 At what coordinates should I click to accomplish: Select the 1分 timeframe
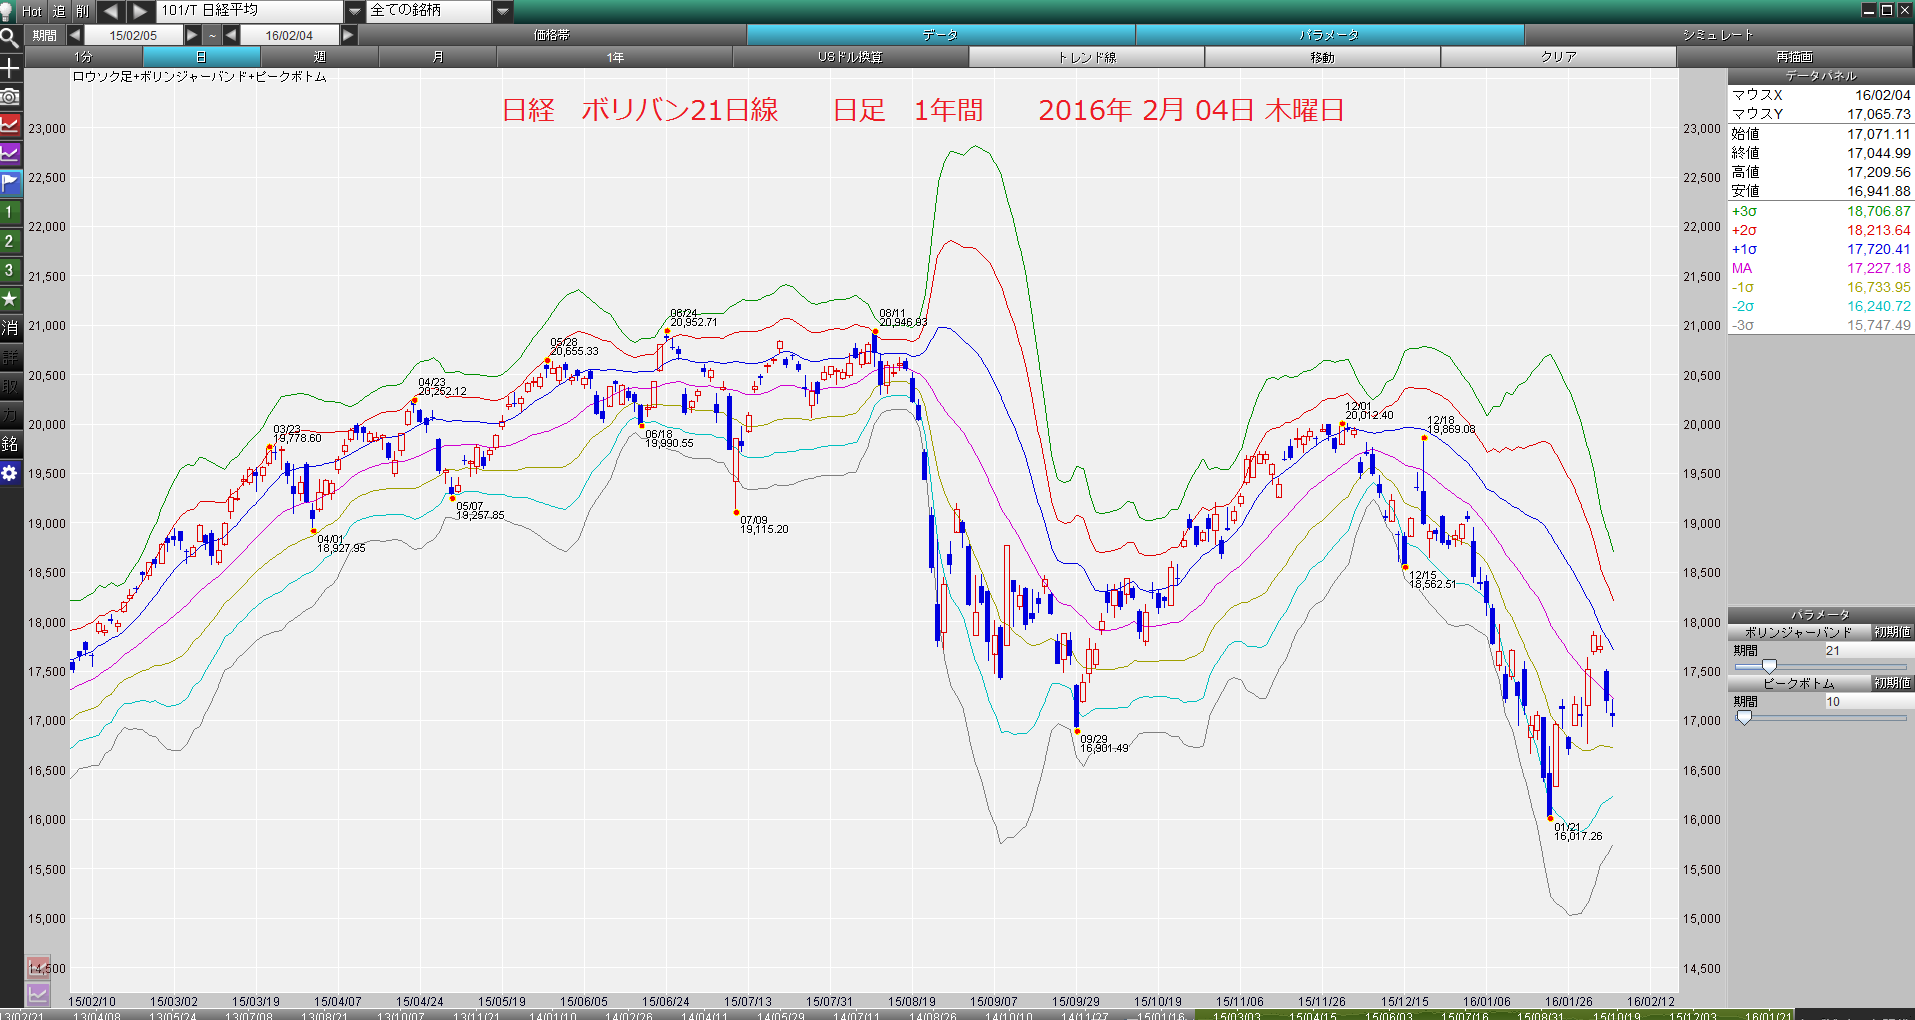83,57
